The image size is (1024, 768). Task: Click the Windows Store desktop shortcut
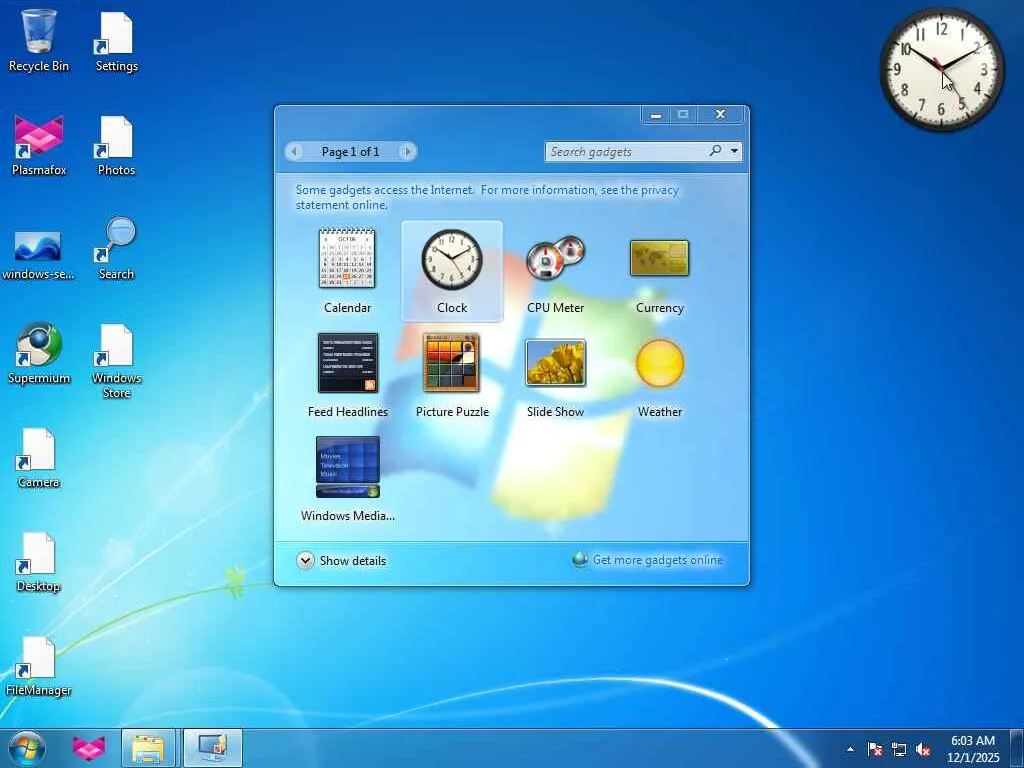pos(116,360)
